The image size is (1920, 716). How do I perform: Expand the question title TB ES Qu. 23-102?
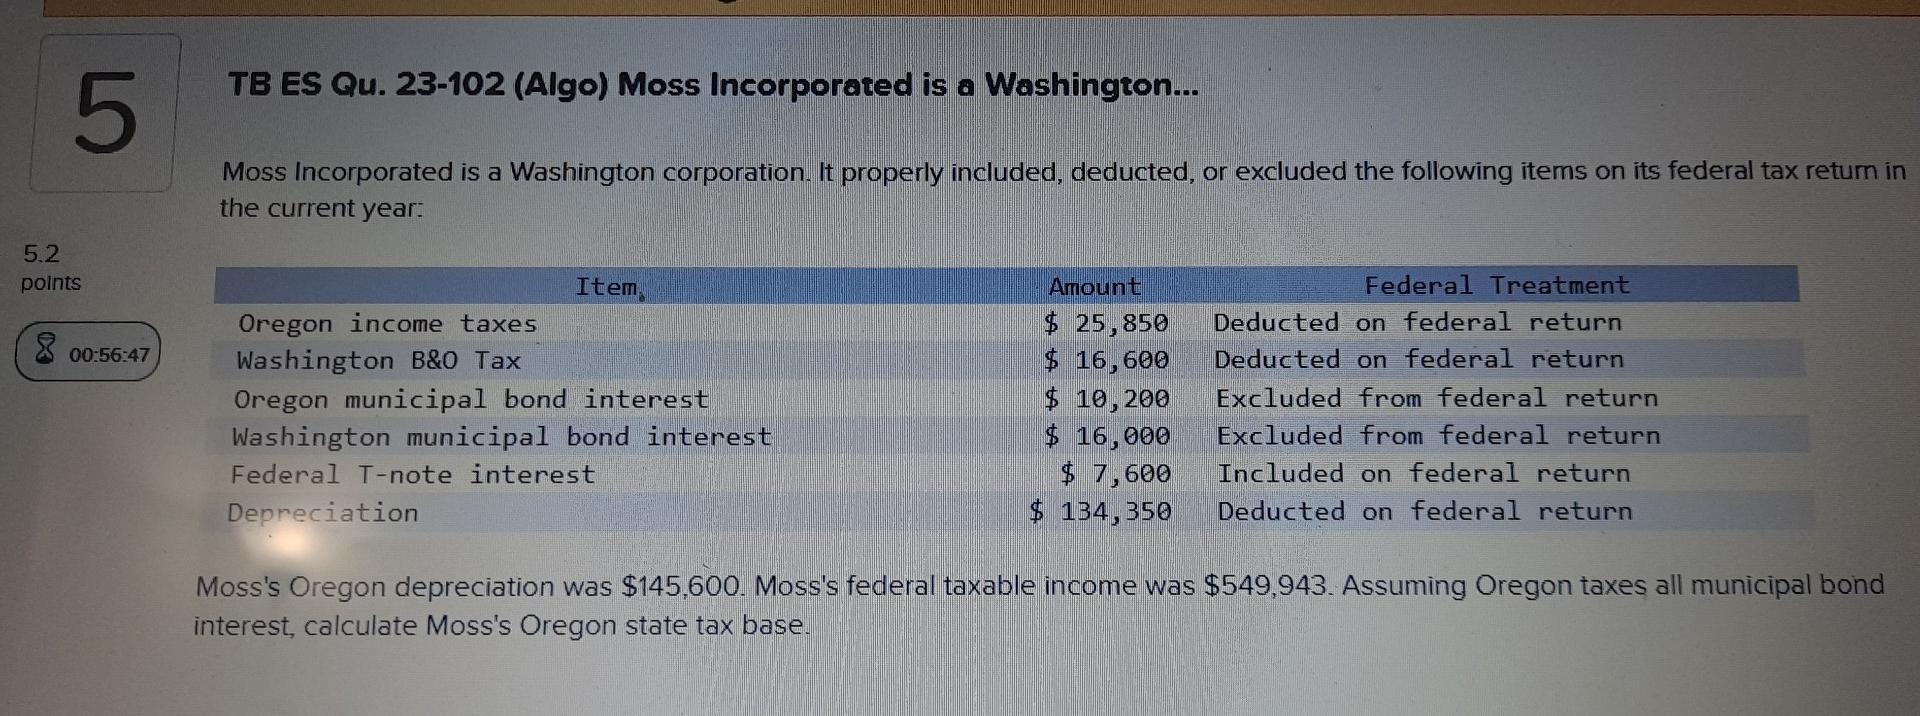tap(712, 87)
